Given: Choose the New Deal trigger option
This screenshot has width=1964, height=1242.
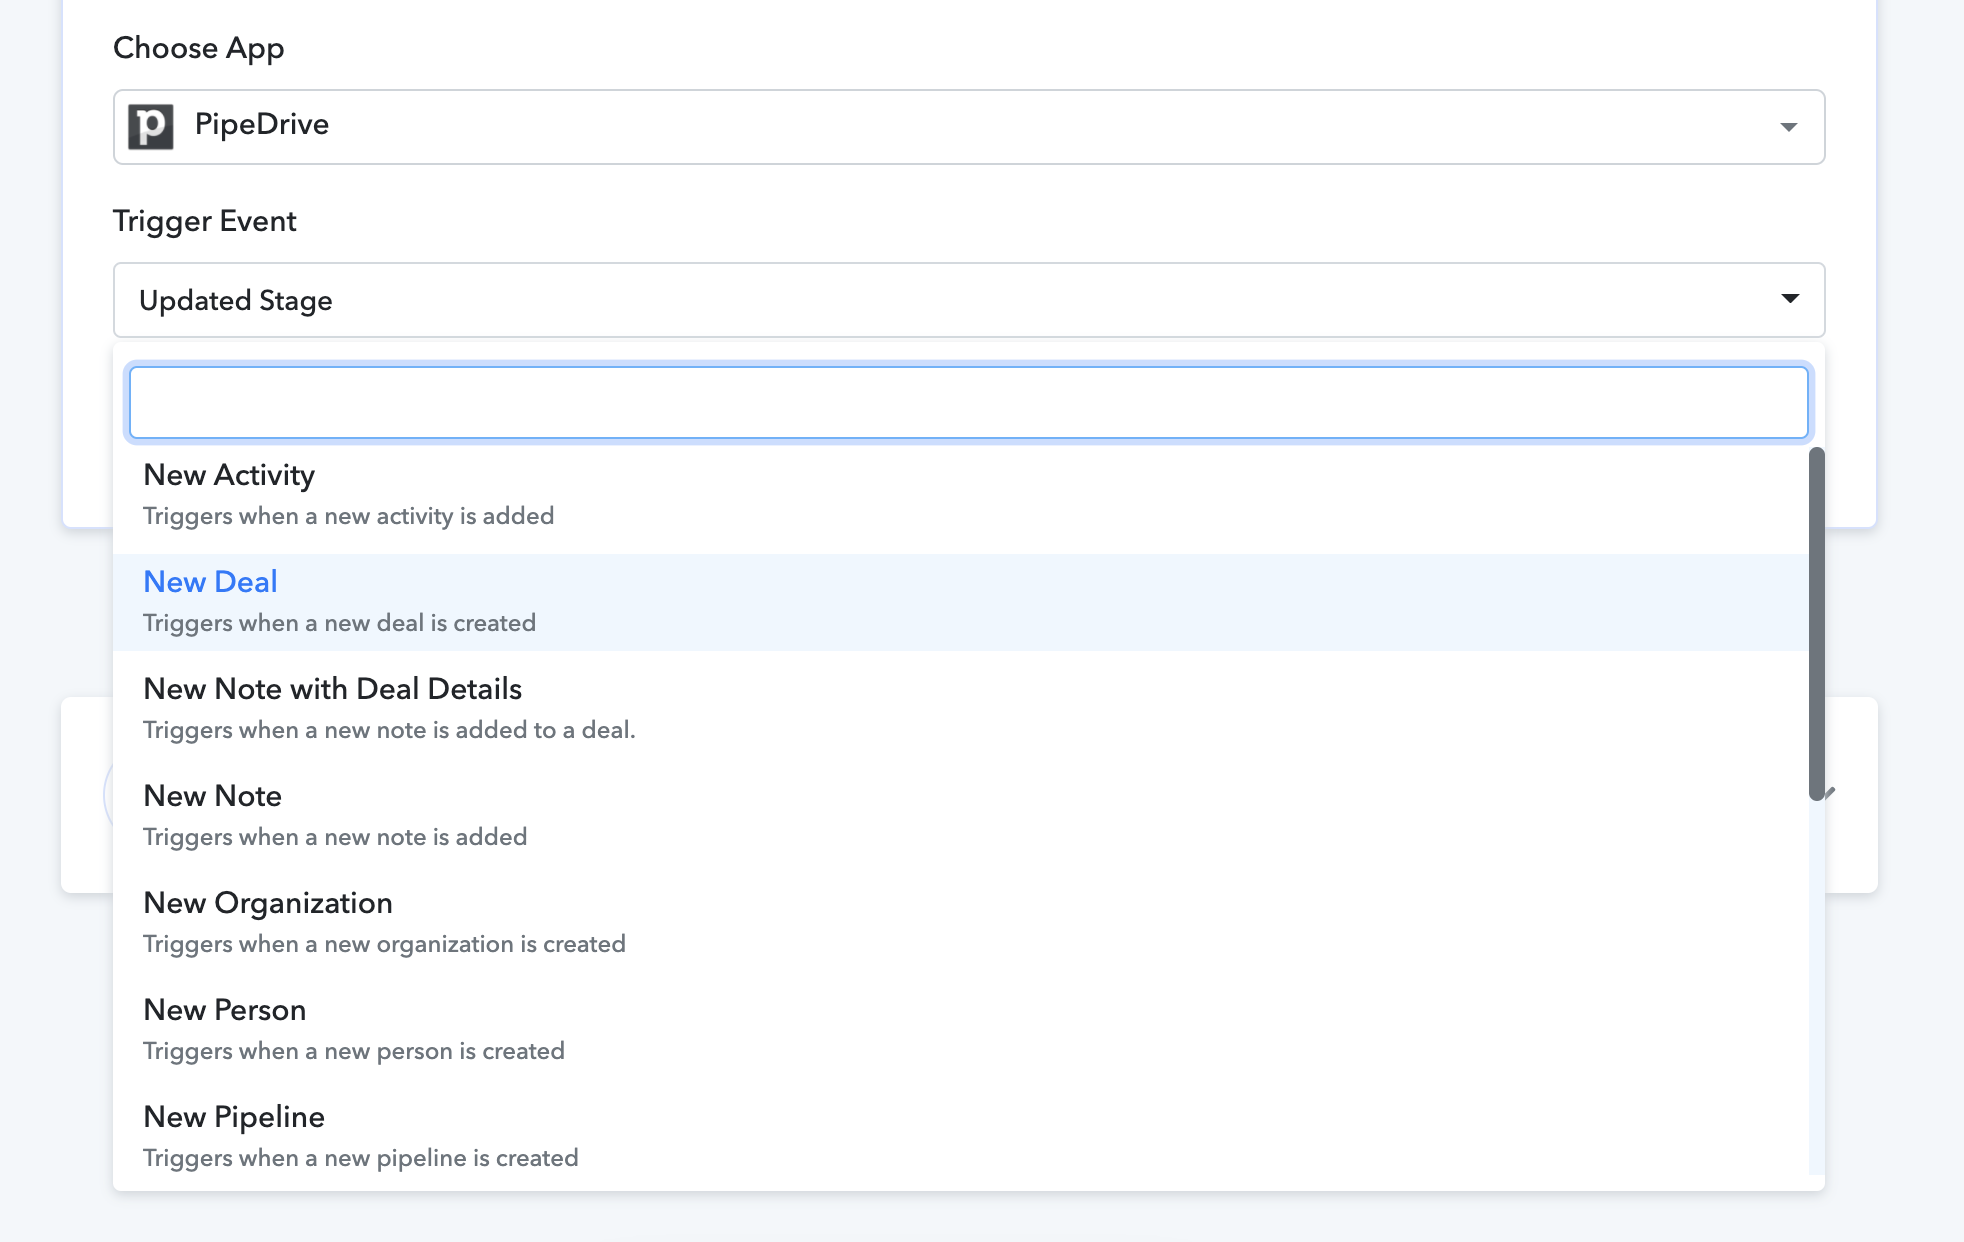Looking at the screenshot, I should (961, 602).
